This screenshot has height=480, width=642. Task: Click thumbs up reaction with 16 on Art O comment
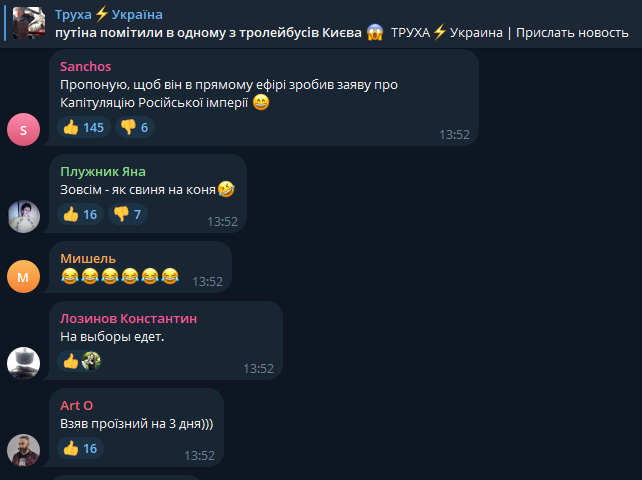point(80,448)
